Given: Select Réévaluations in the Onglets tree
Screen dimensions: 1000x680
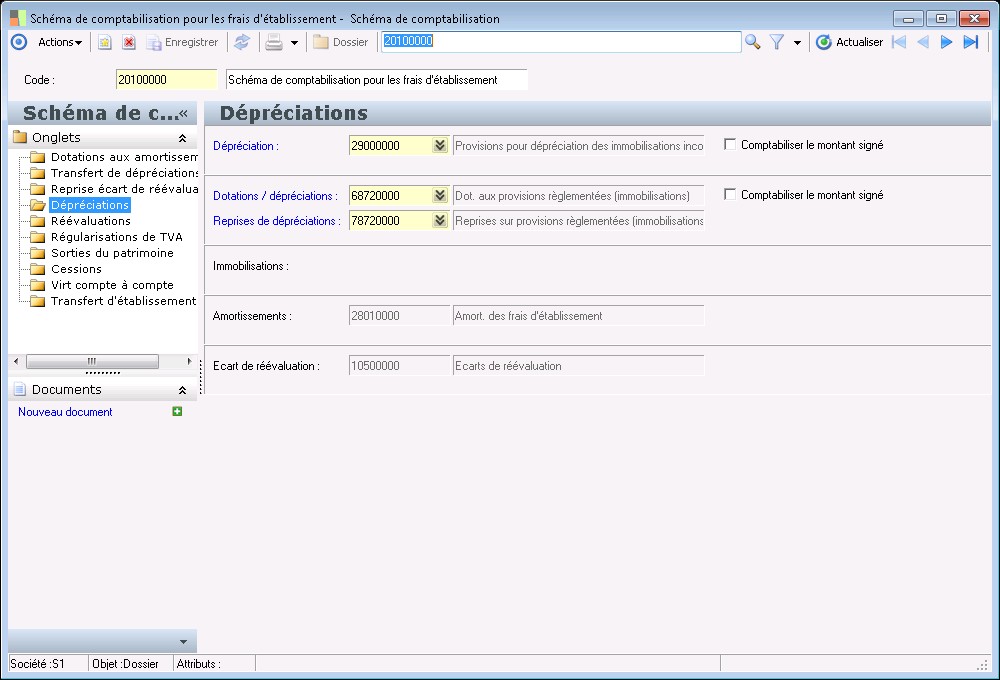Looking at the screenshot, I should pyautogui.click(x=90, y=221).
